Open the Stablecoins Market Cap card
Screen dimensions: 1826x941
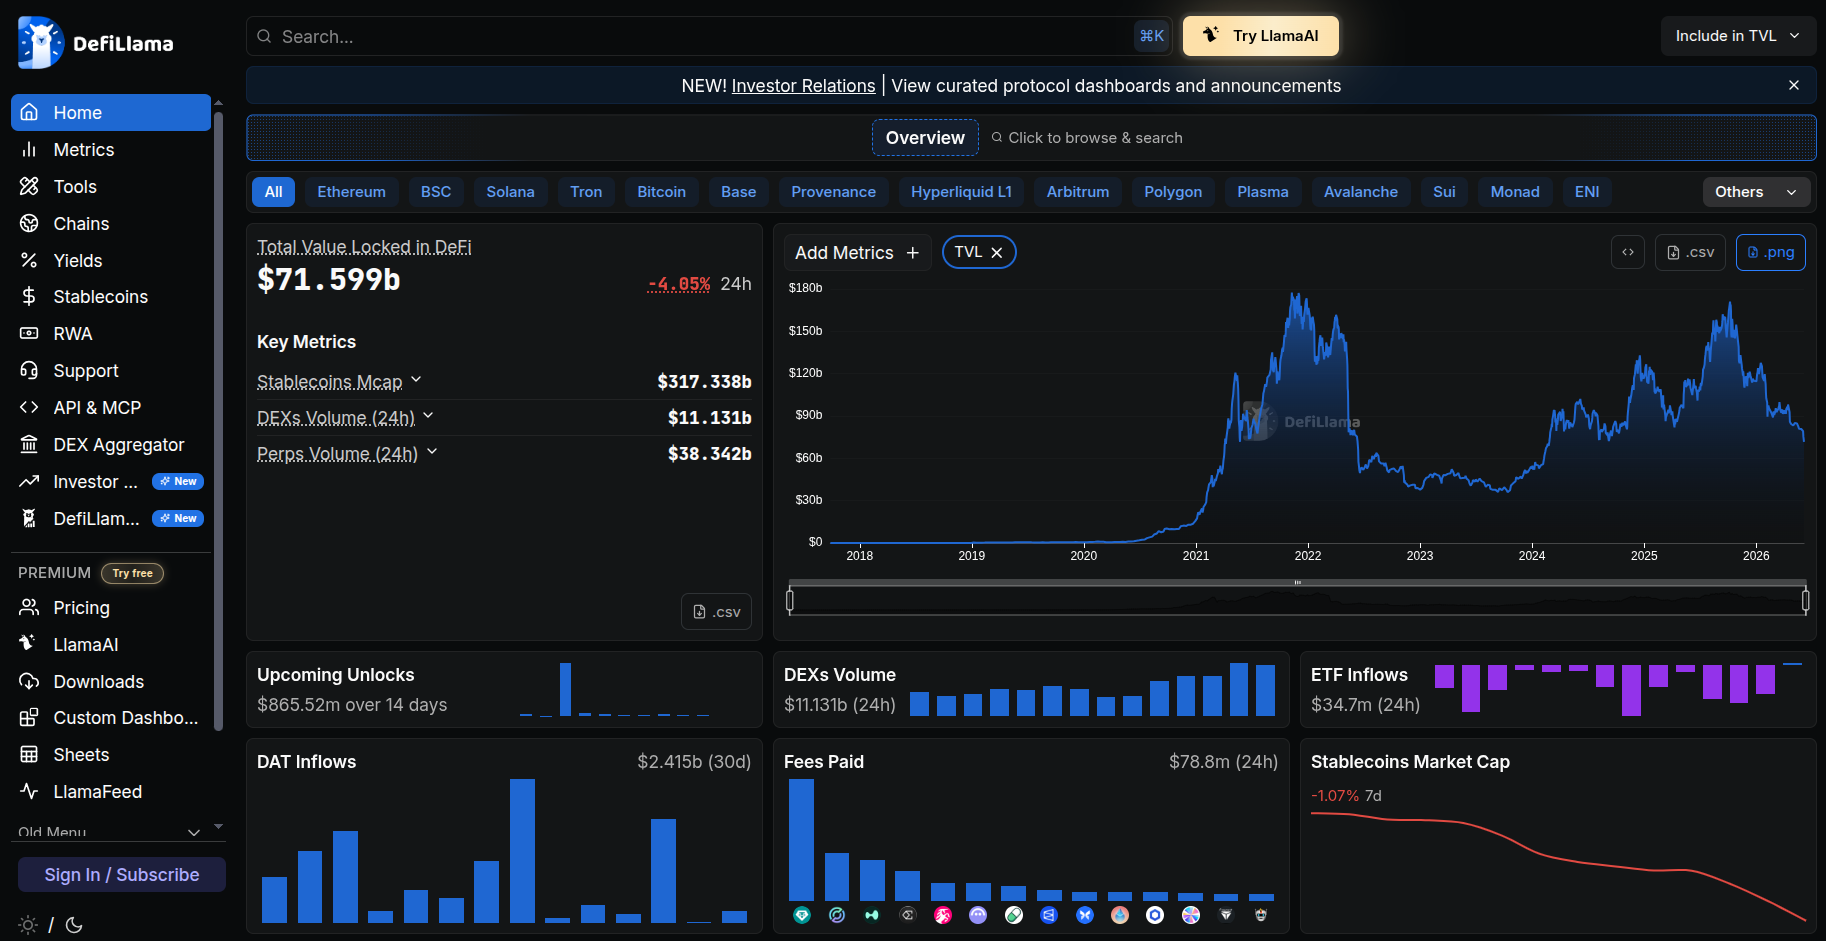1558,836
